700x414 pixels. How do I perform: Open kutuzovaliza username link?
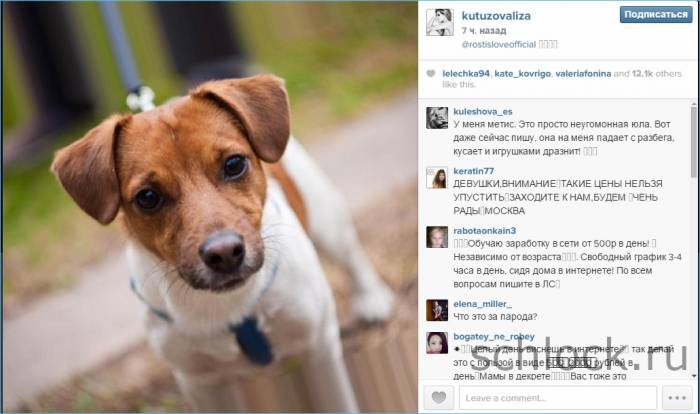[496, 16]
